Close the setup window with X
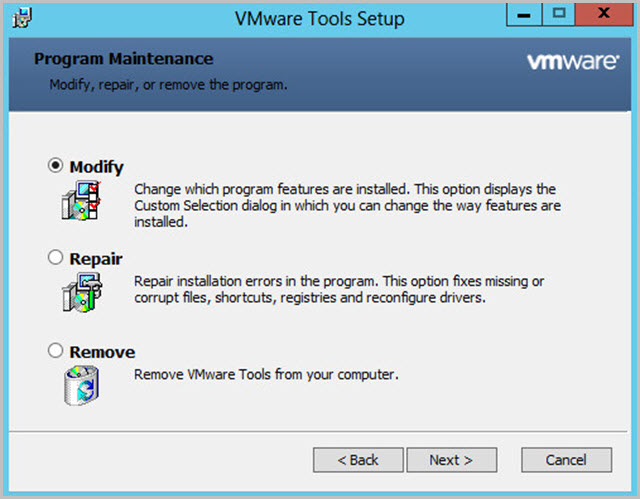640x499 pixels. (x=604, y=15)
